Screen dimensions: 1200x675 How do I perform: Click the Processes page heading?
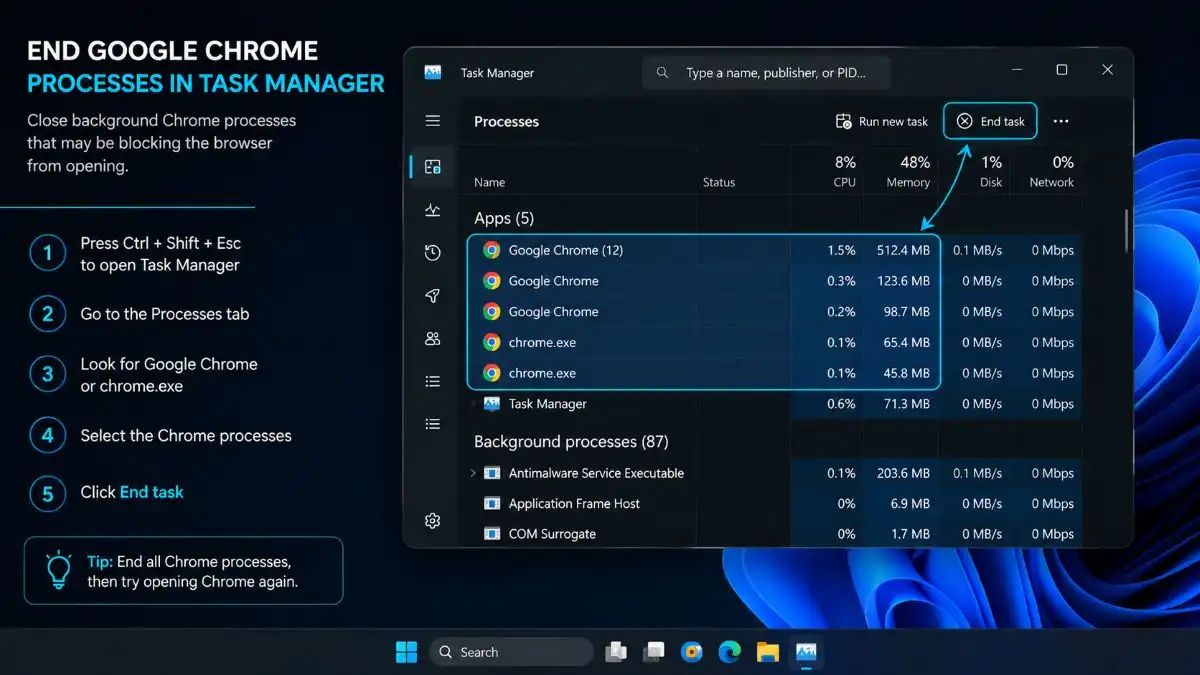[x=506, y=121]
